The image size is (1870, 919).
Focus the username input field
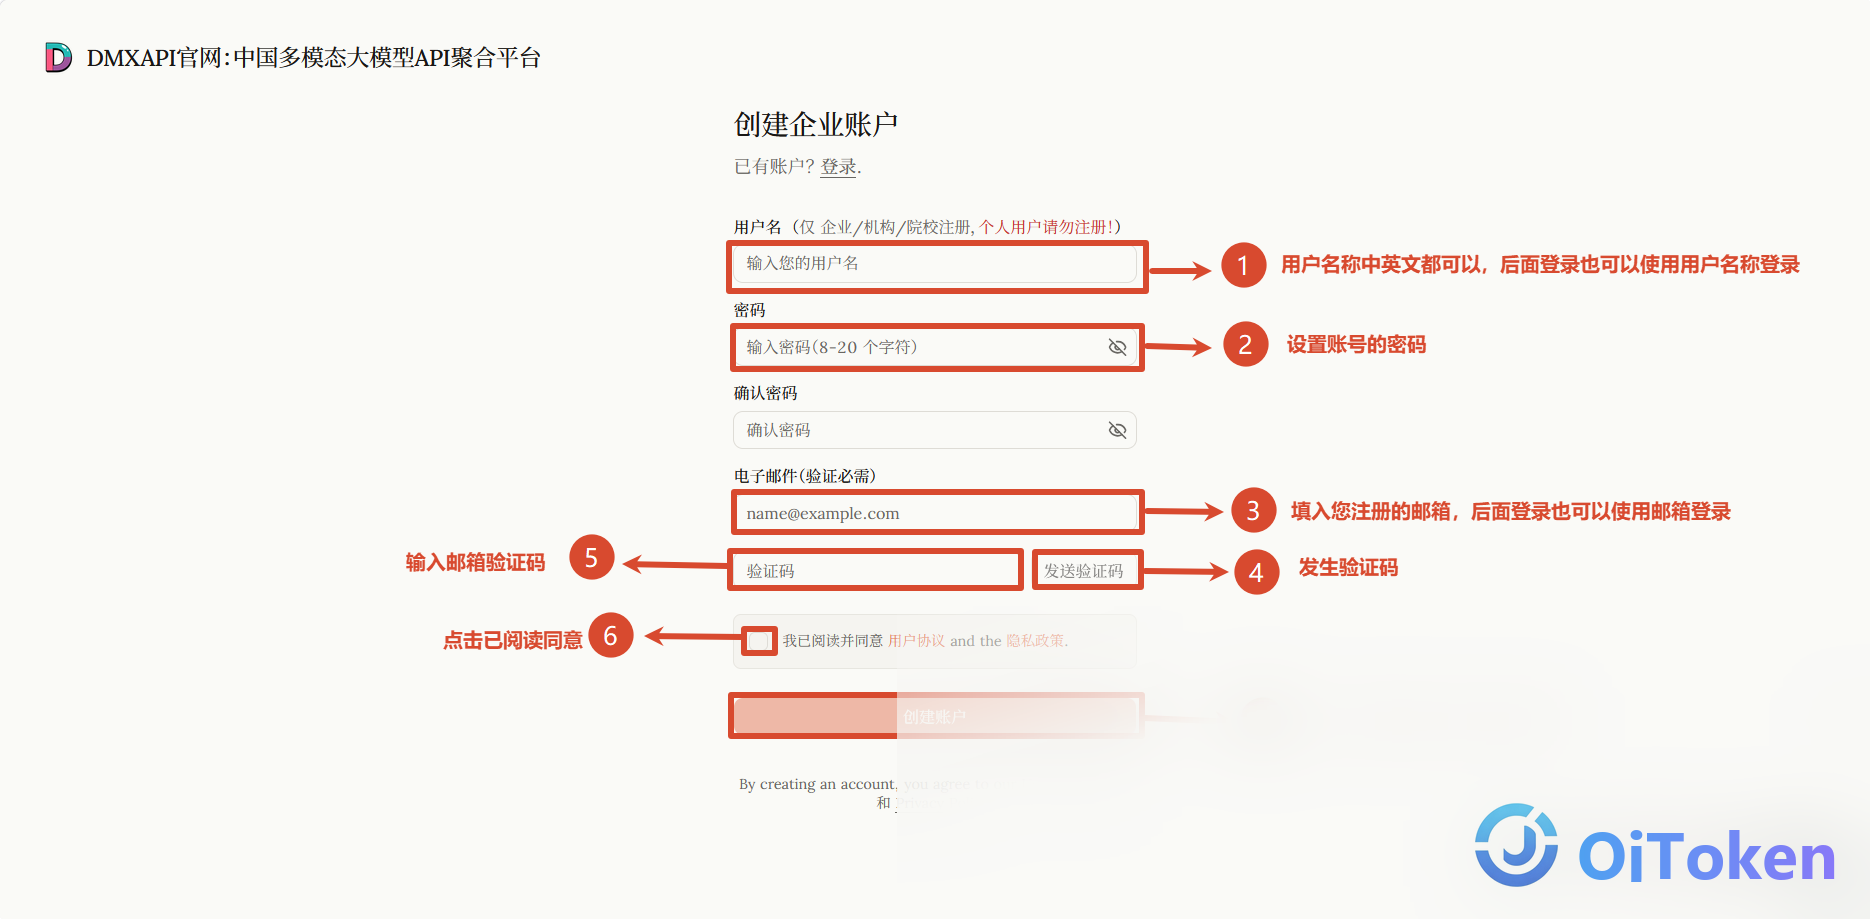[x=935, y=264]
